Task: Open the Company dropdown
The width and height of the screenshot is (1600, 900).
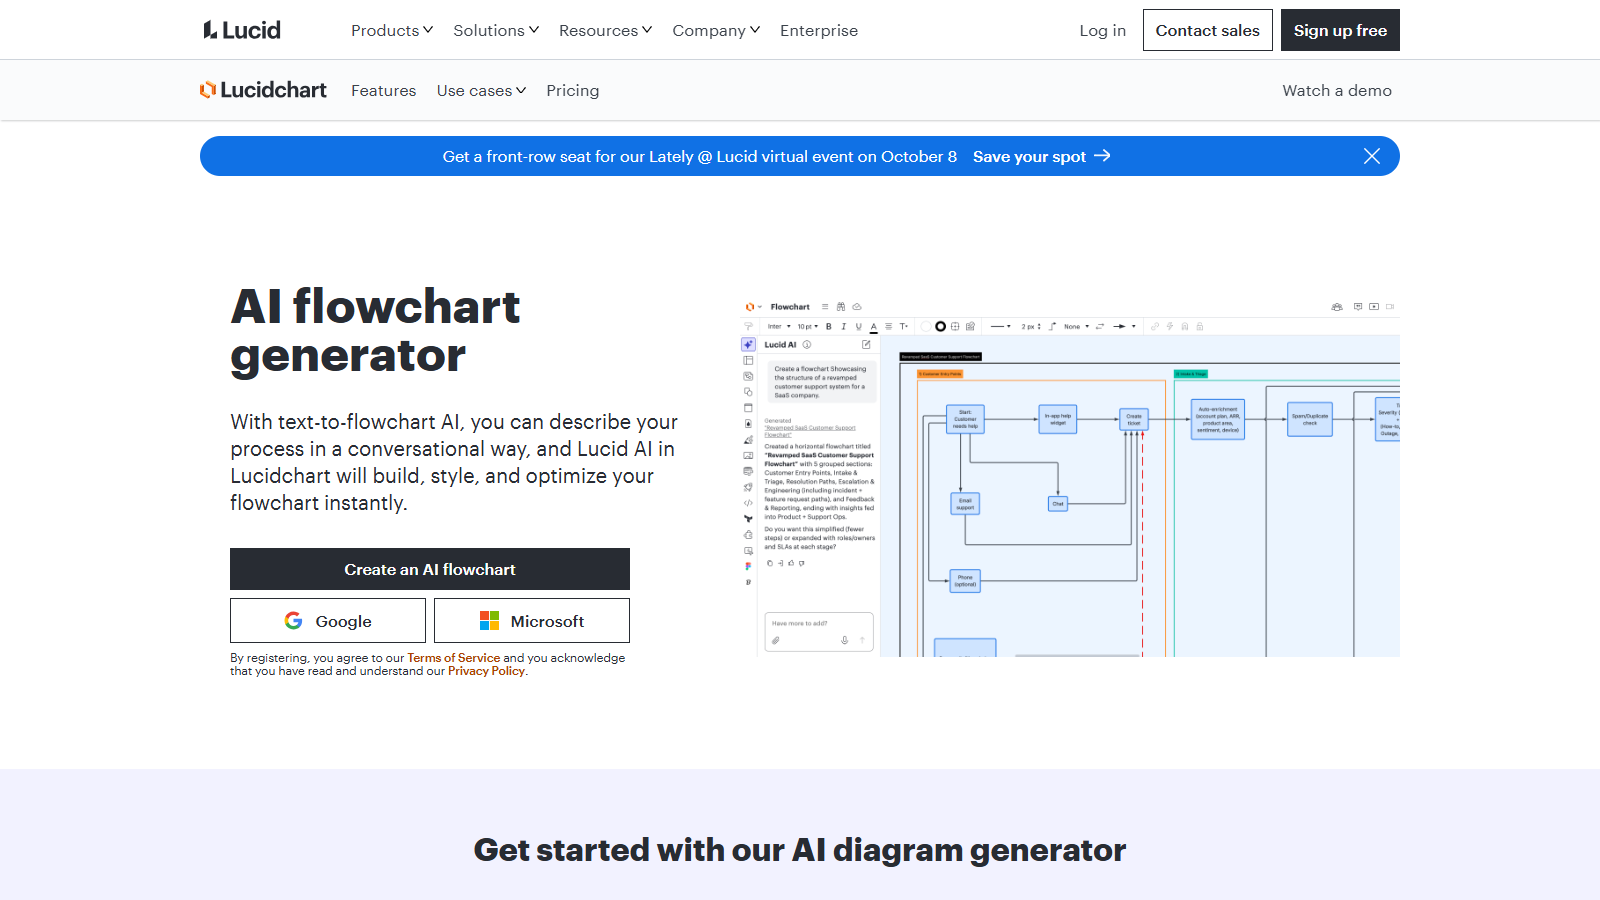Action: [716, 30]
